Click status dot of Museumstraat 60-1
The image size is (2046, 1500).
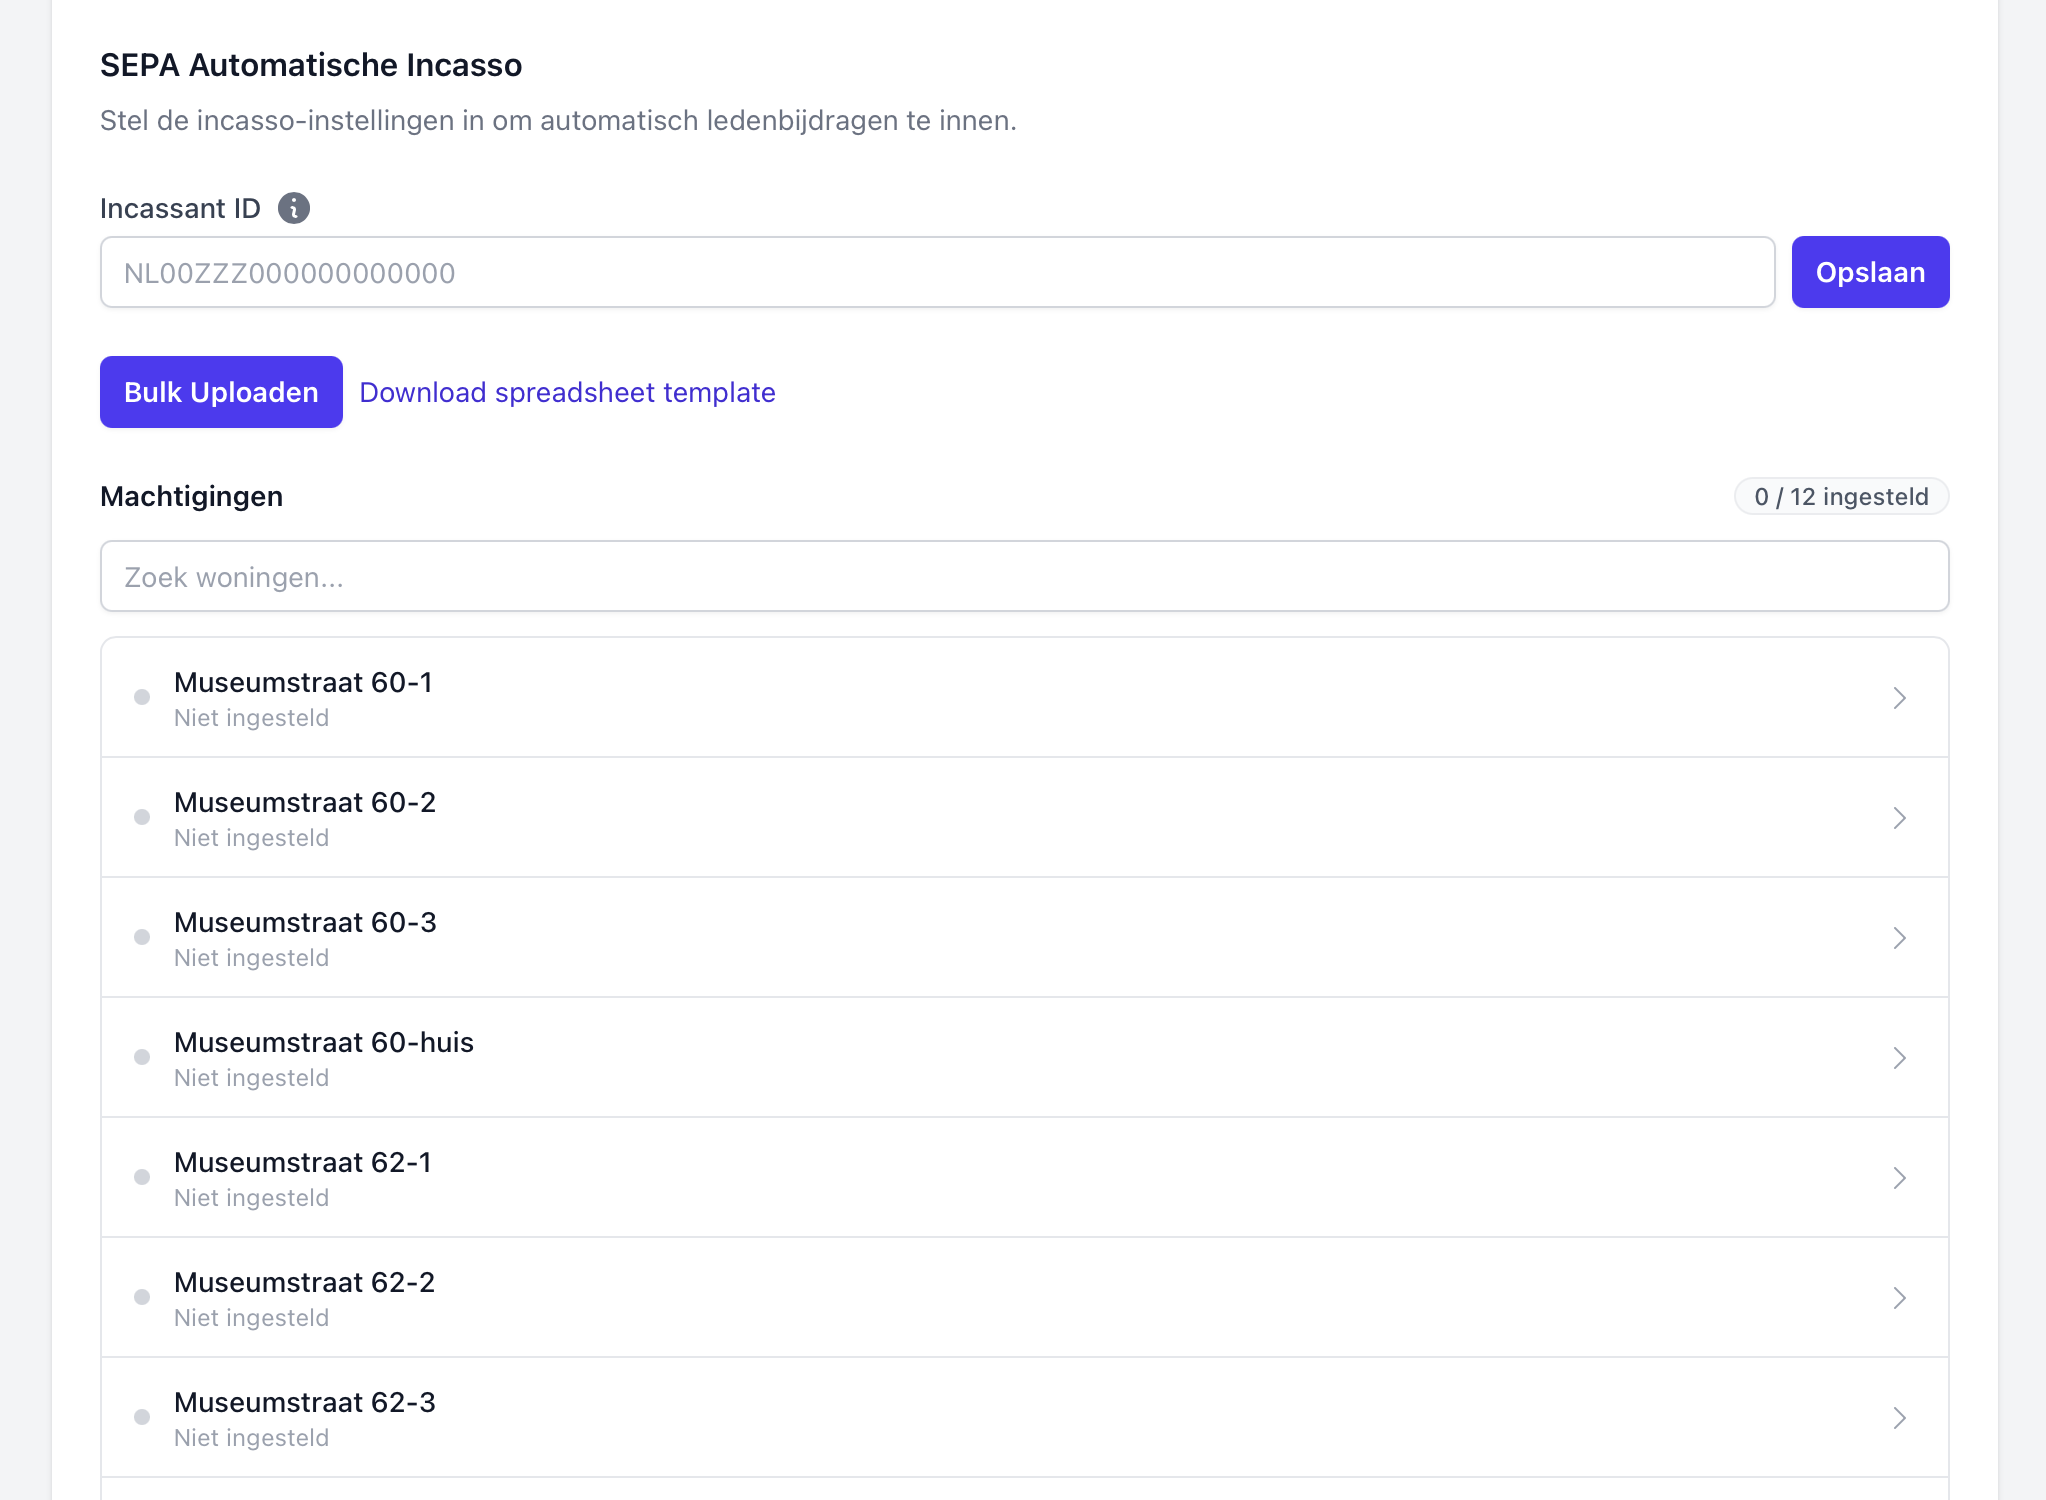[142, 697]
